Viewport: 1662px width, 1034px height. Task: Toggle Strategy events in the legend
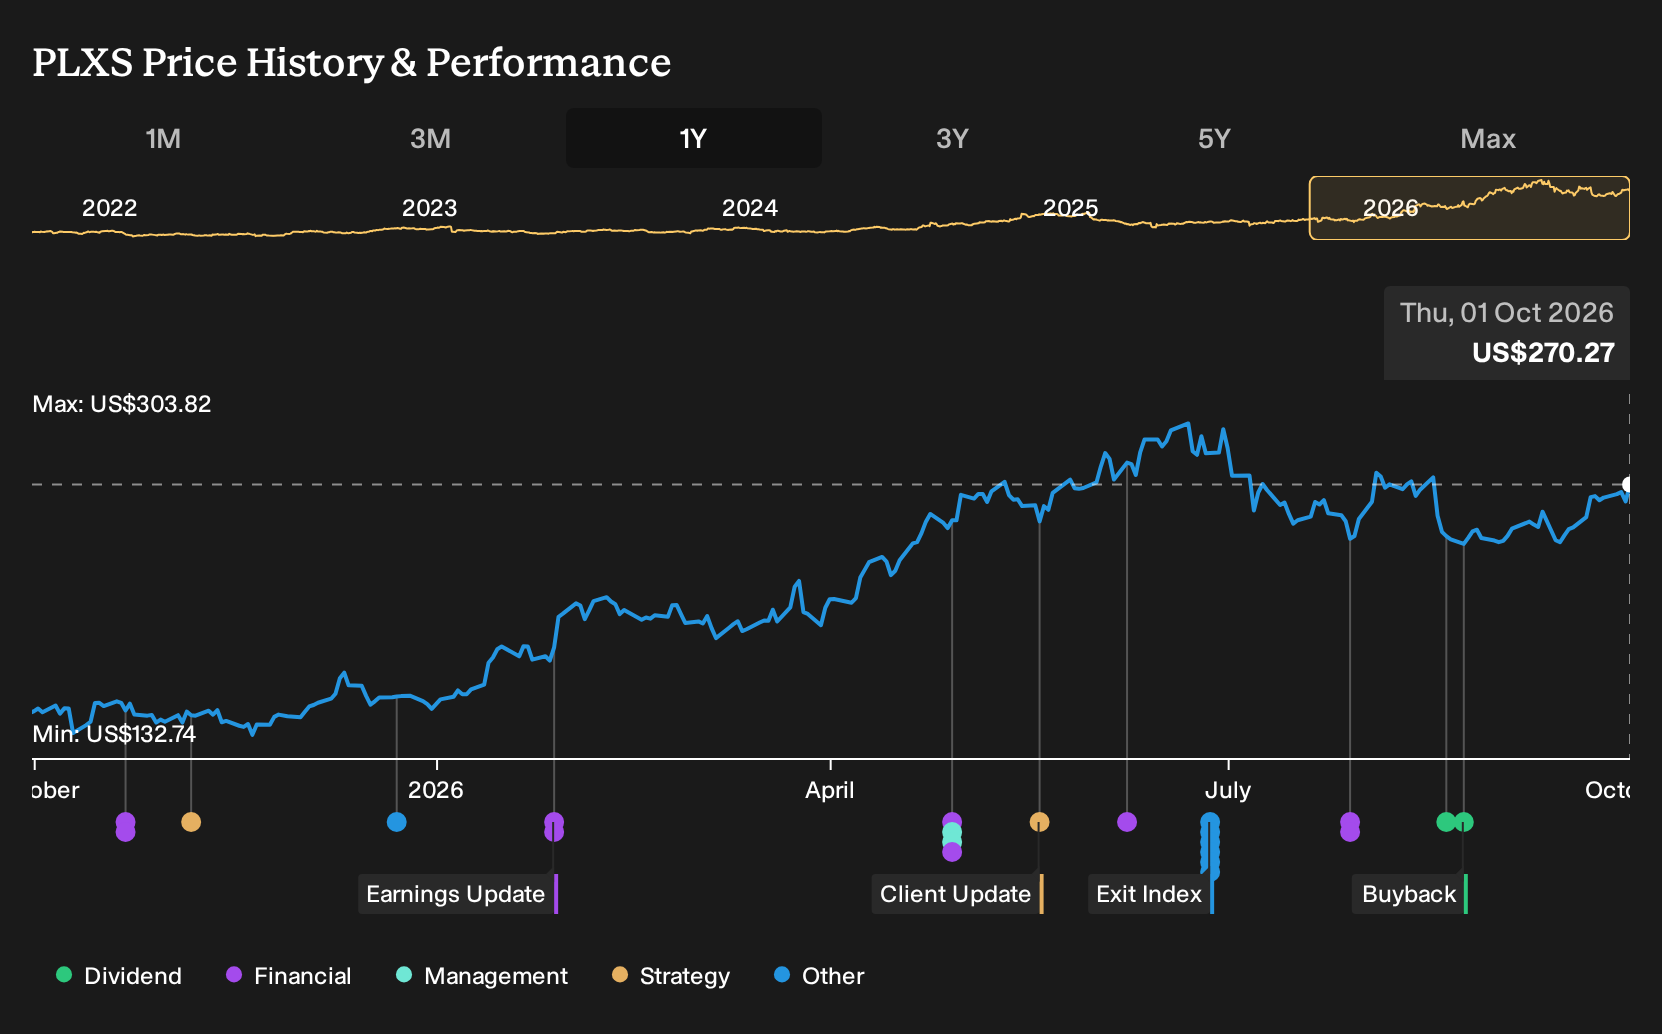point(671,976)
